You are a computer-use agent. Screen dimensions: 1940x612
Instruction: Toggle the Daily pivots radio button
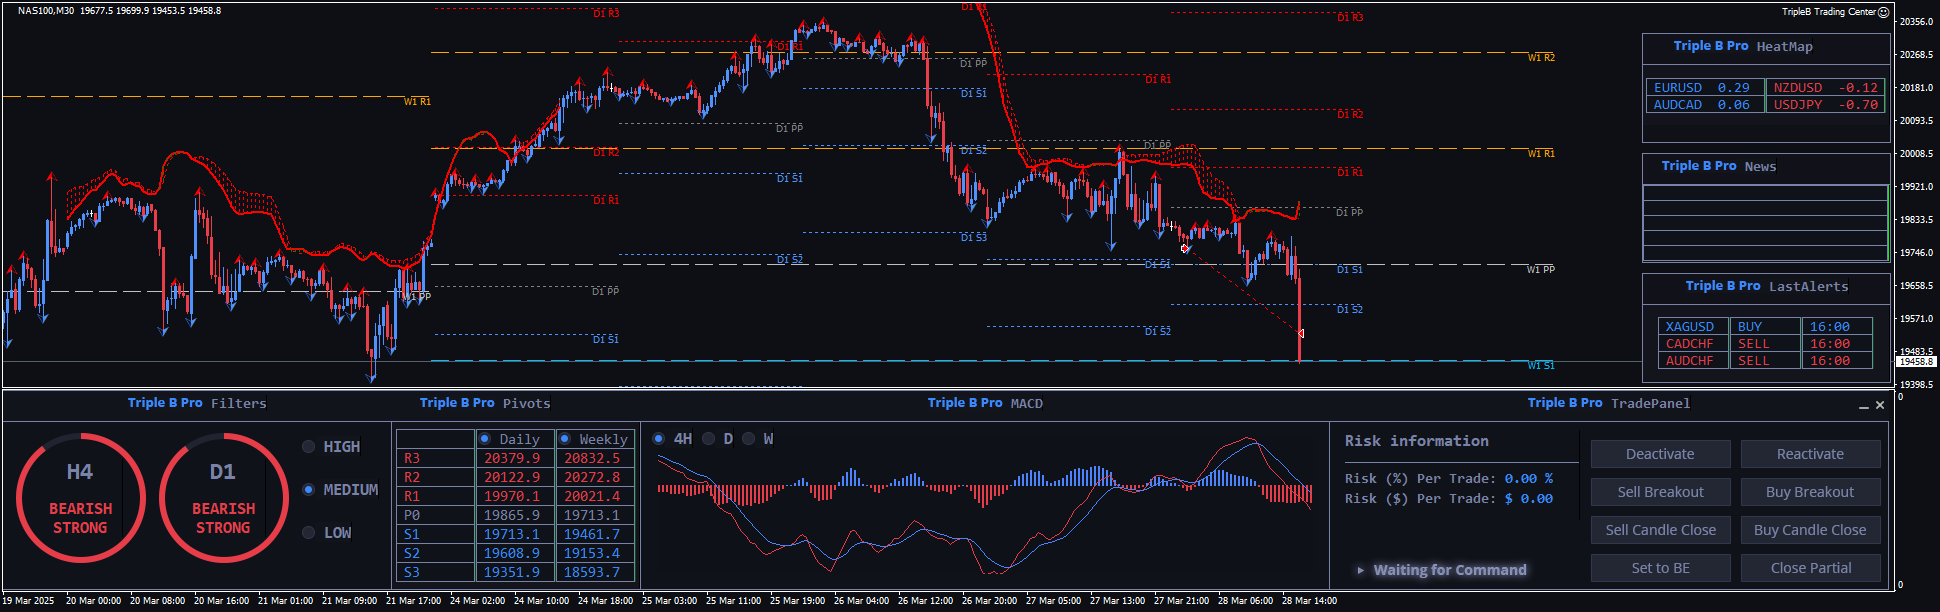pos(485,439)
